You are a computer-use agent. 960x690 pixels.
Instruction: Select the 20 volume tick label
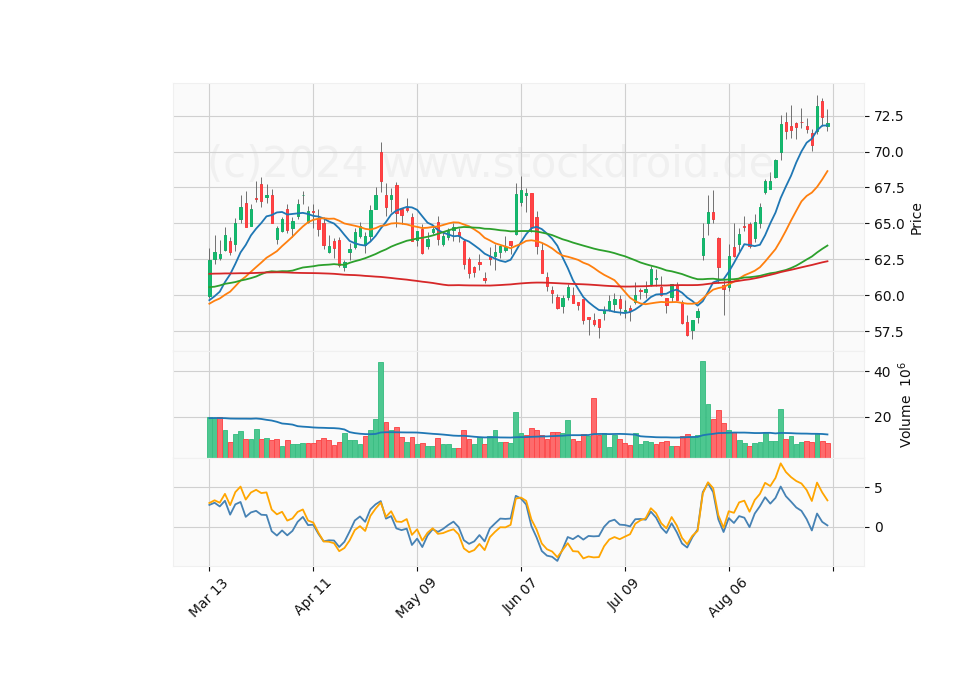tap(882, 418)
